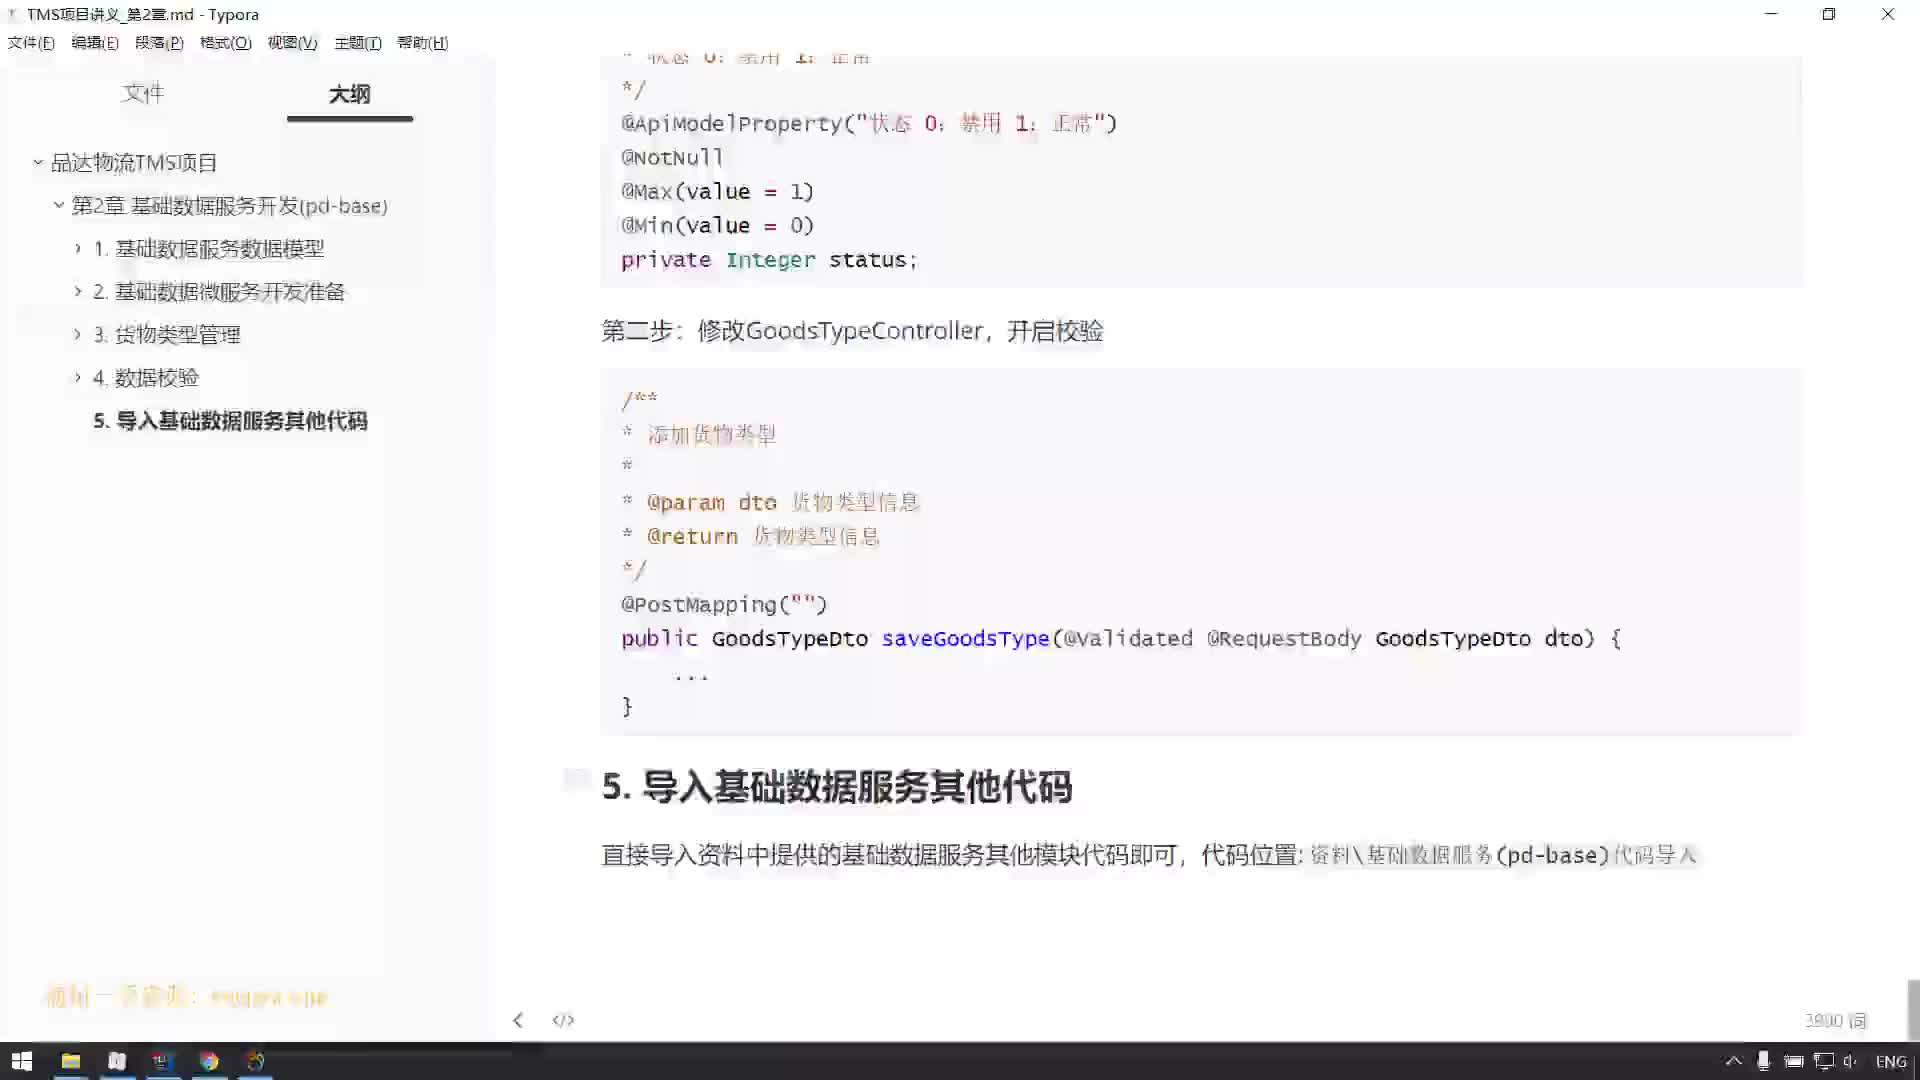
Task: Open the 主题(T) menu
Action: click(358, 43)
